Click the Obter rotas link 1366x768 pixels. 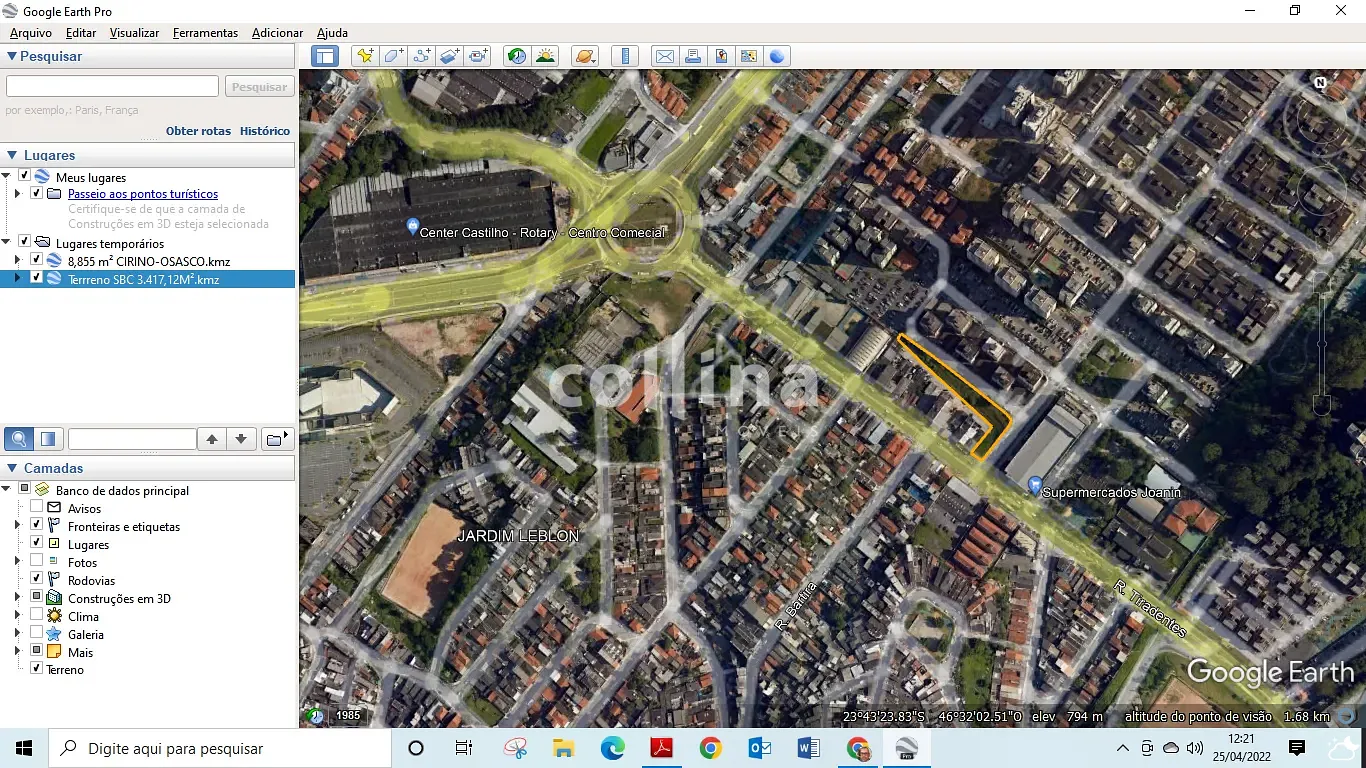[198, 131]
